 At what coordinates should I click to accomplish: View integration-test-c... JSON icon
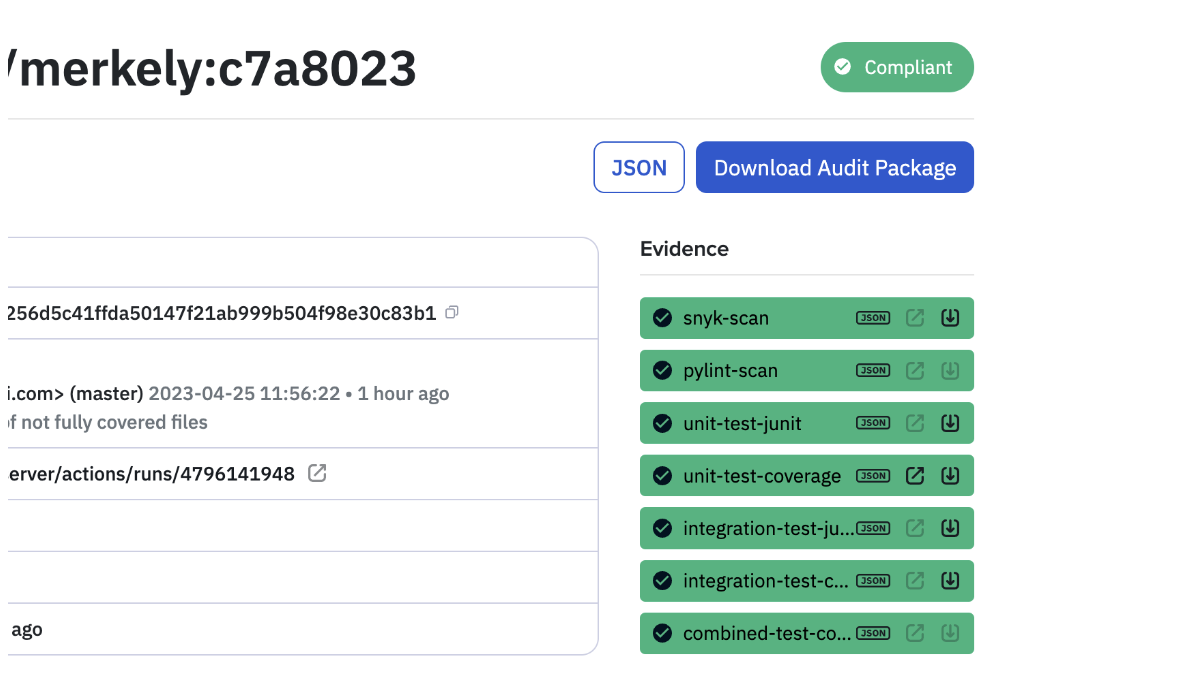[x=873, y=581]
